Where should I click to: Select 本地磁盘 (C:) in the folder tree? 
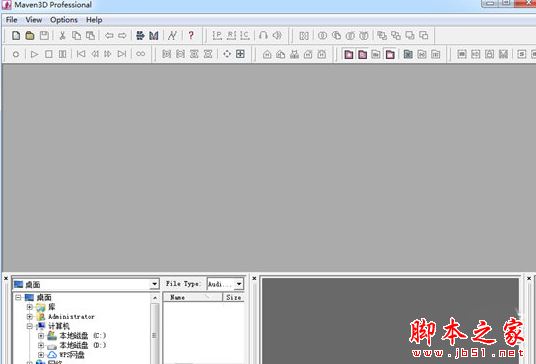[83, 336]
